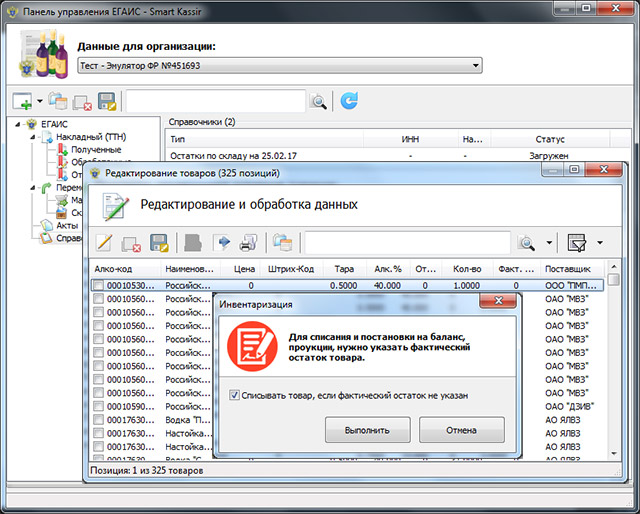Open dropdown arrow beside the inventory checklist icon
Screen dimensions: 640x514
coord(600,242)
